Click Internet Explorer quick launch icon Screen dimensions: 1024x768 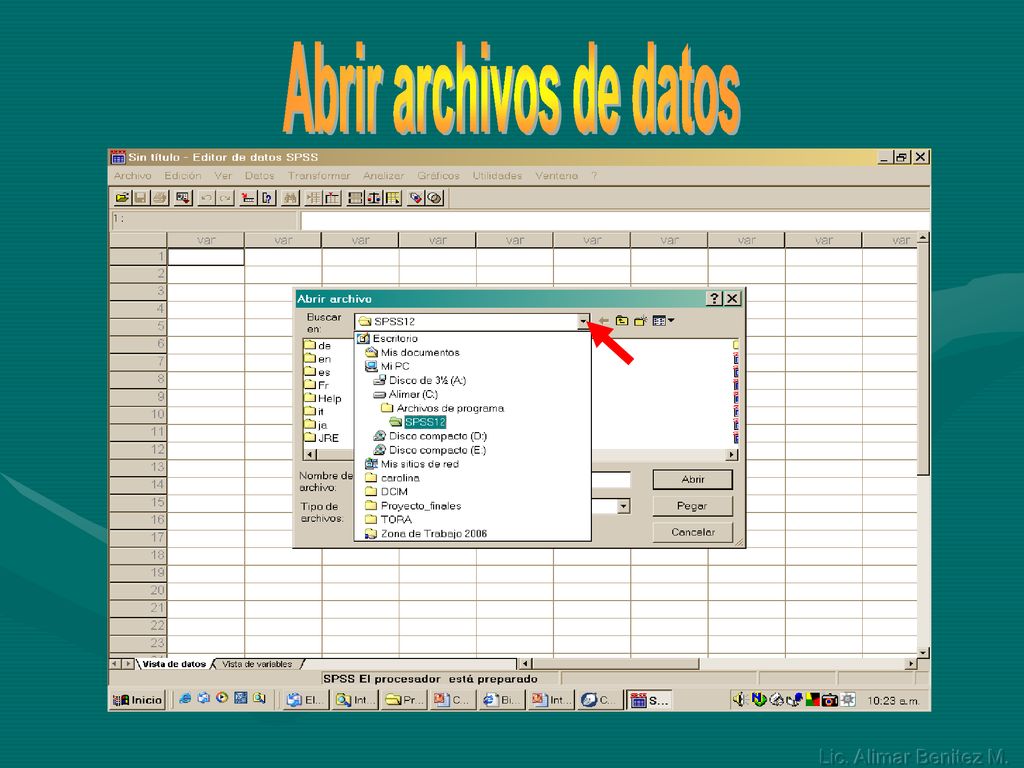[185, 699]
